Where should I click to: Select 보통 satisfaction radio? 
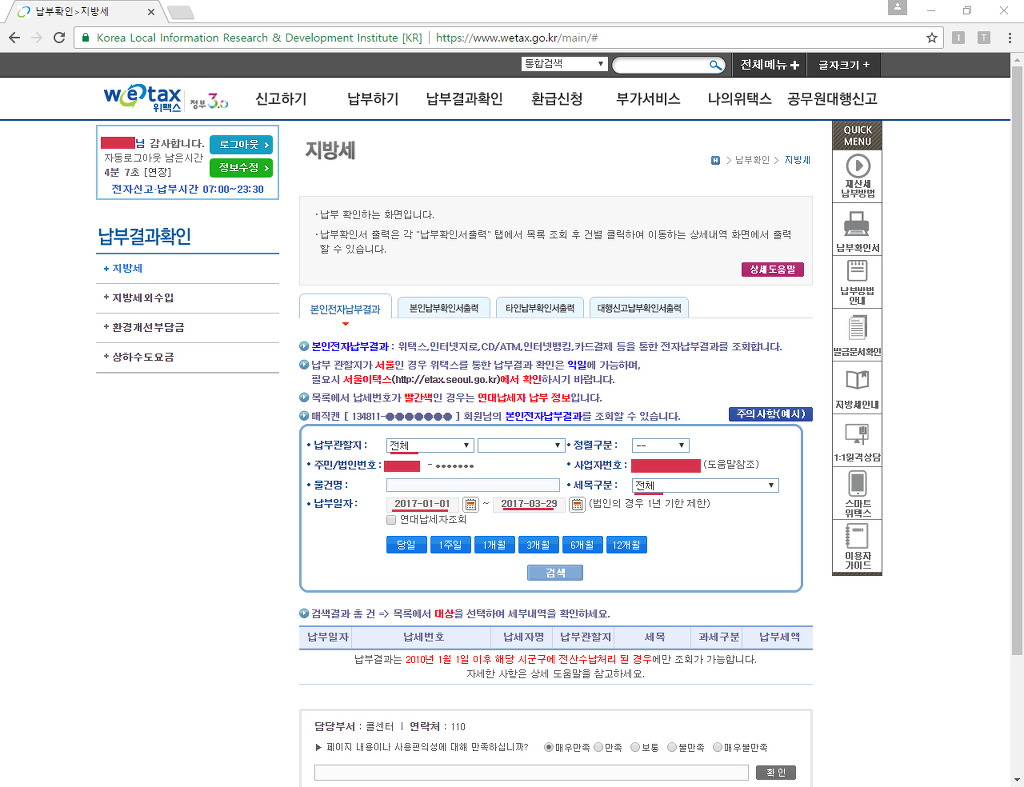(x=635, y=747)
